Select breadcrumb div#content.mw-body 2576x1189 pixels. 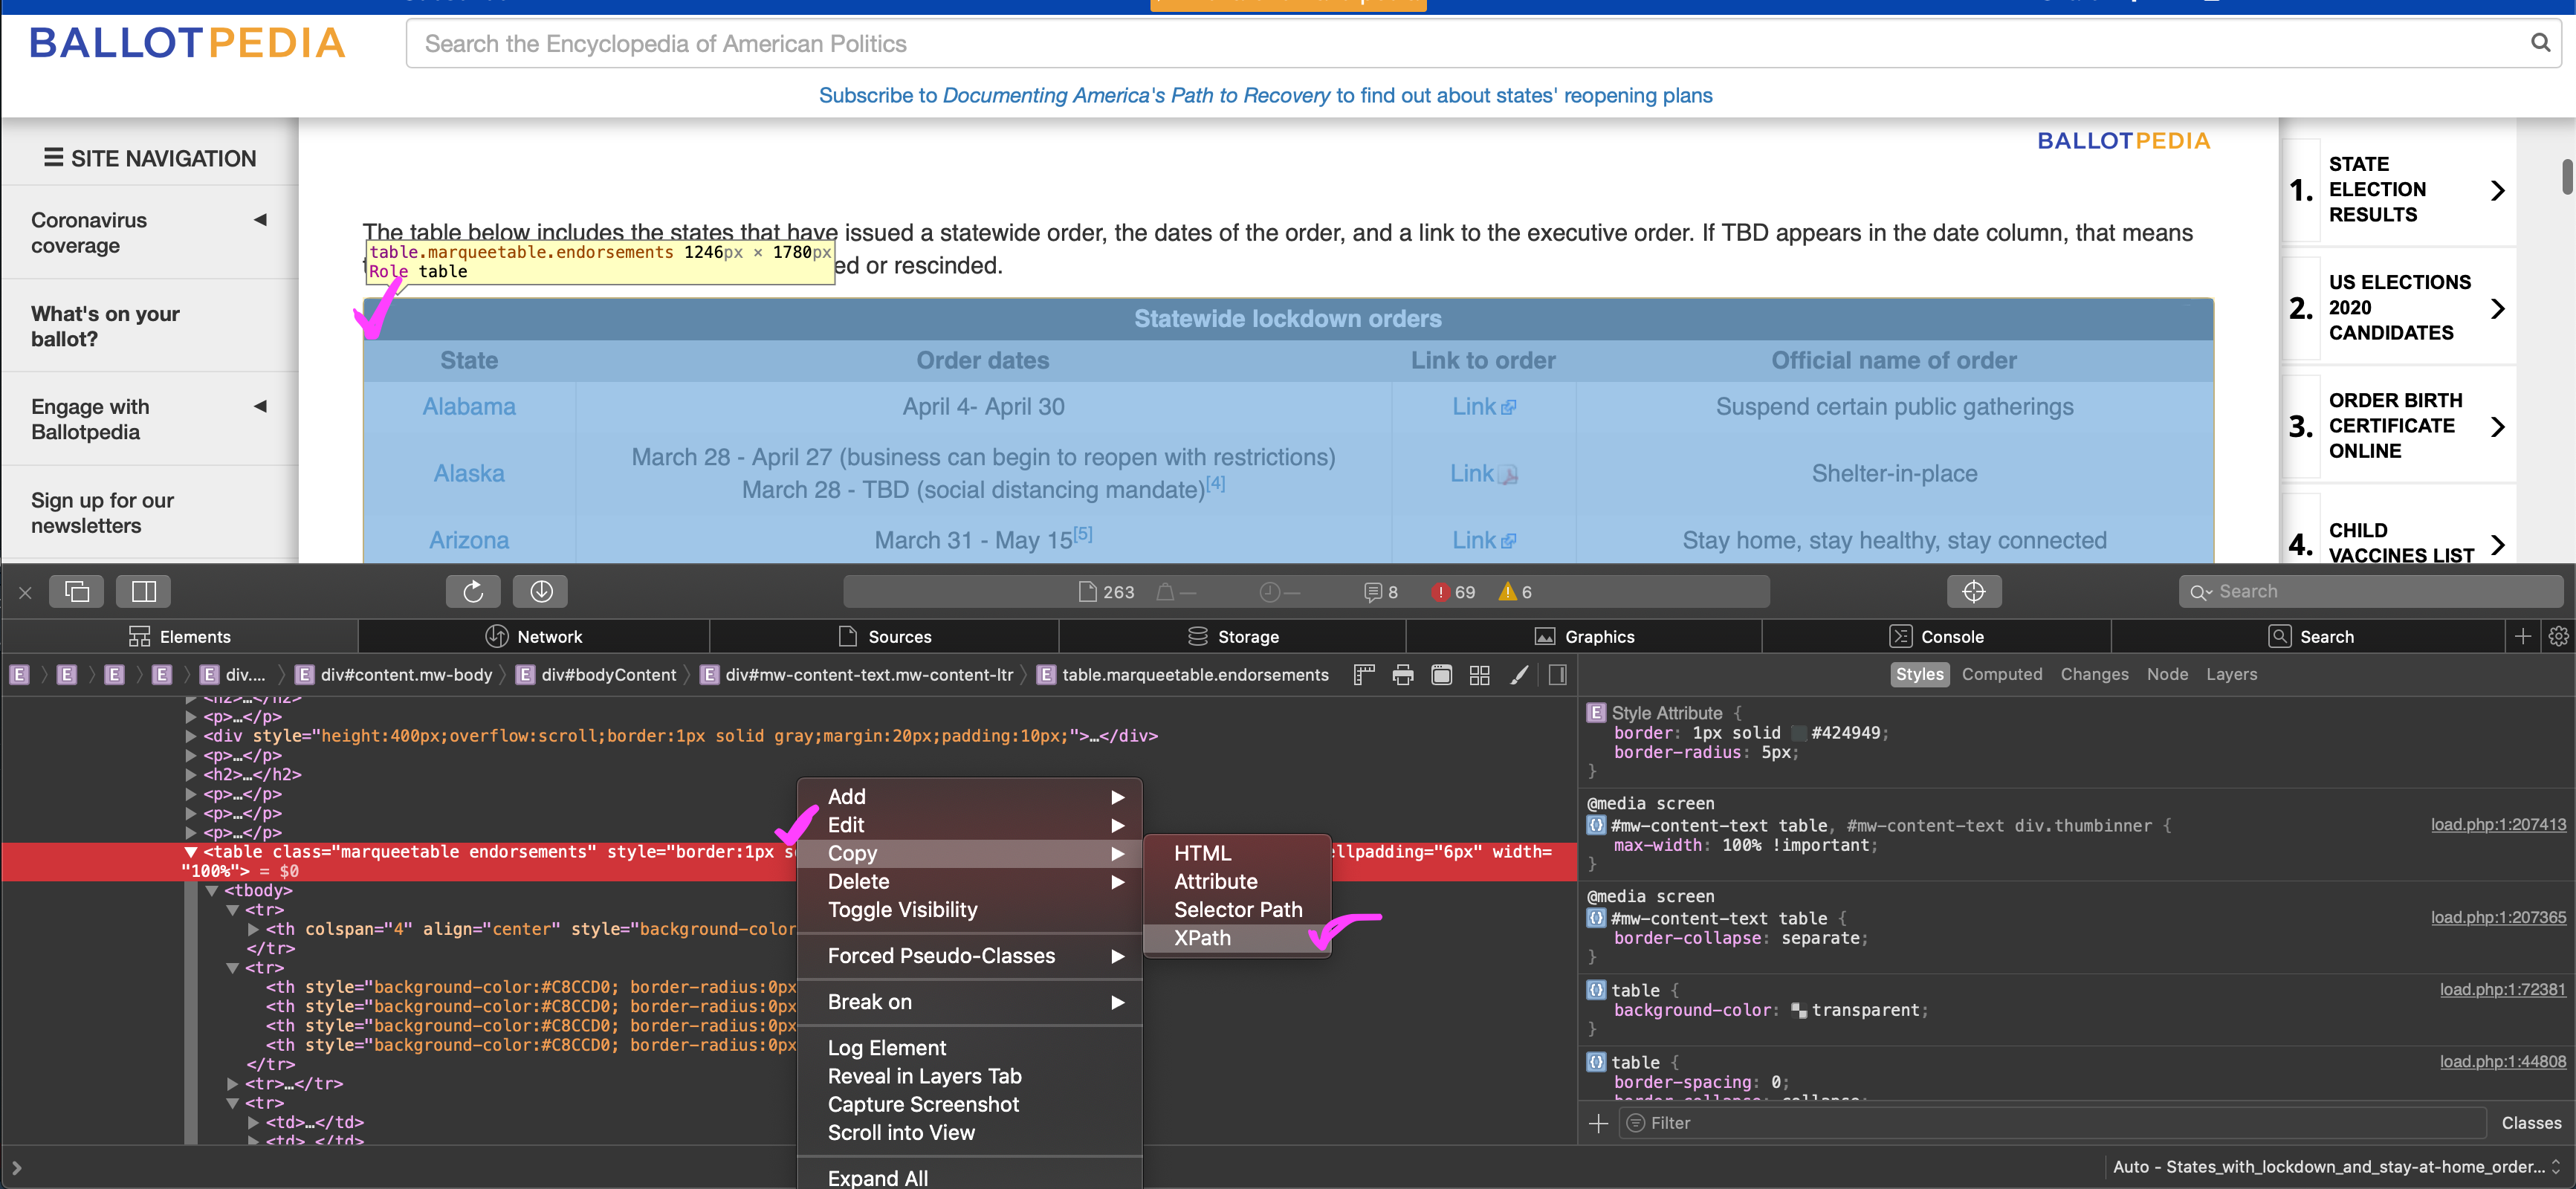(394, 675)
